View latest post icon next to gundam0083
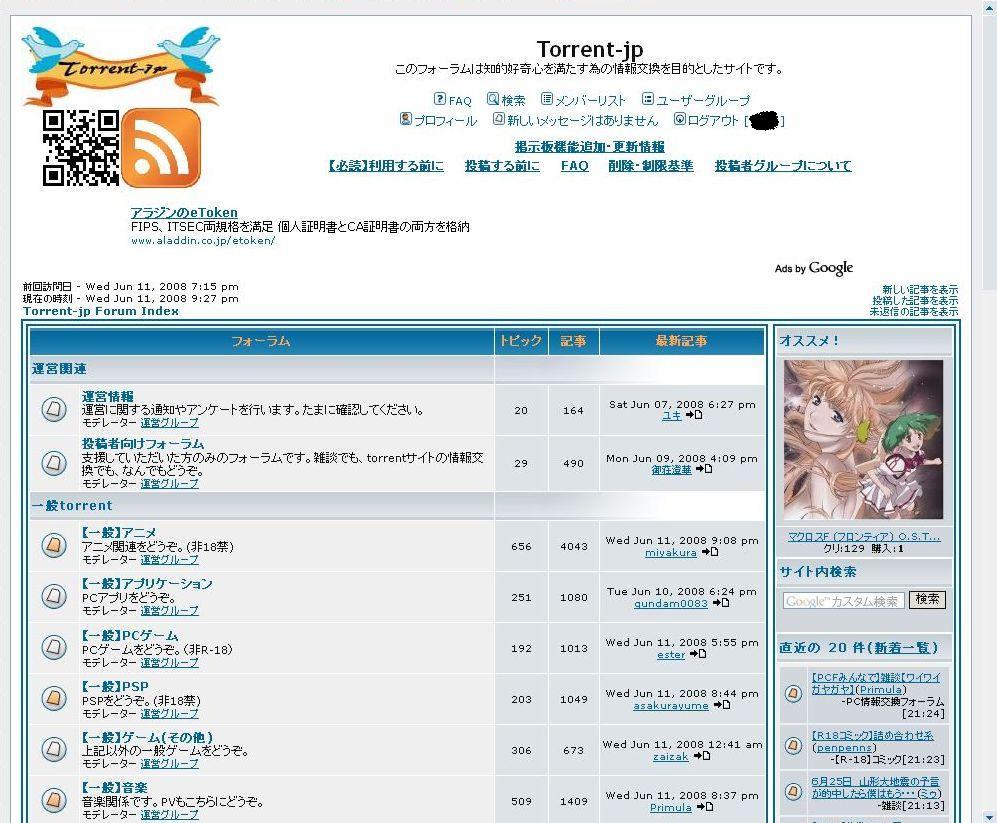Screen dimensions: 997x823 pyautogui.click(x=720, y=603)
